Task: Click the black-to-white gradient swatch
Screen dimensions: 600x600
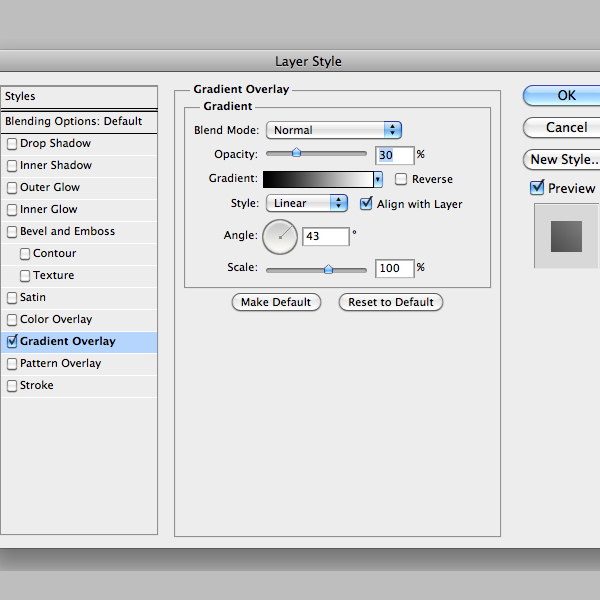Action: coord(318,179)
